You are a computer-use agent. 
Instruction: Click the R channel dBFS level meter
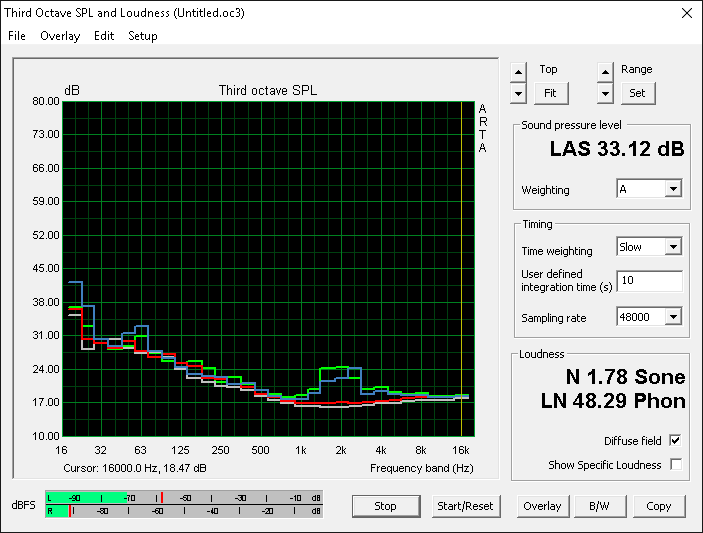(184, 511)
